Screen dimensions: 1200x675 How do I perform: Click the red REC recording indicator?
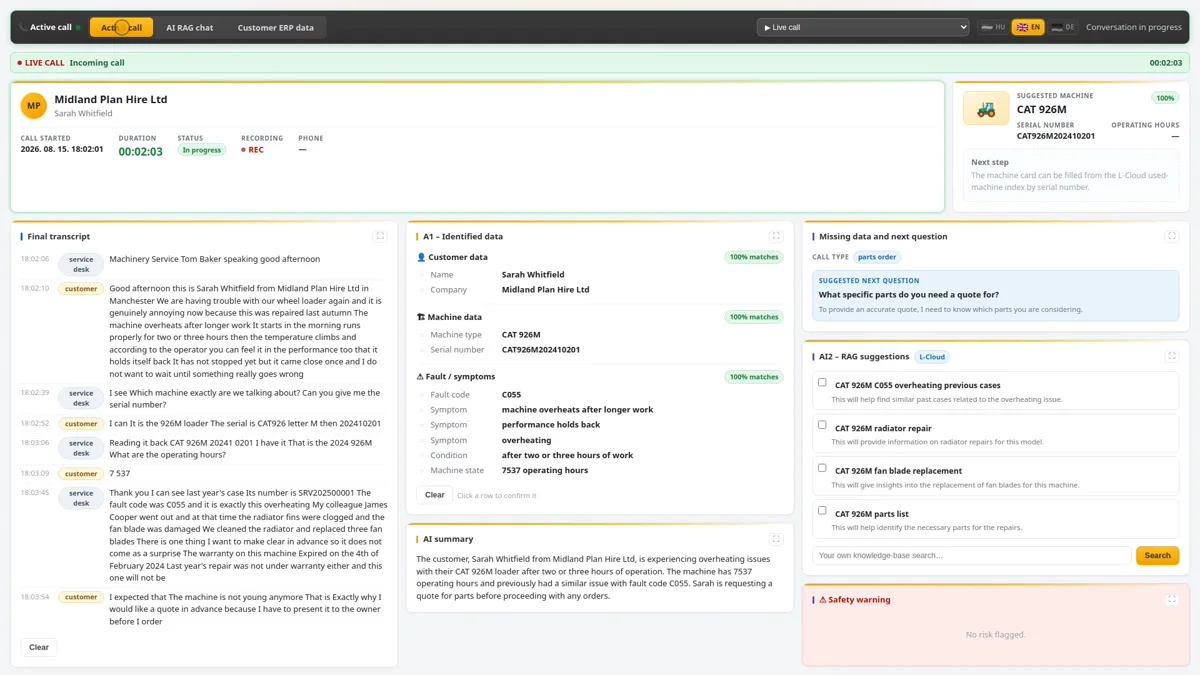click(253, 150)
